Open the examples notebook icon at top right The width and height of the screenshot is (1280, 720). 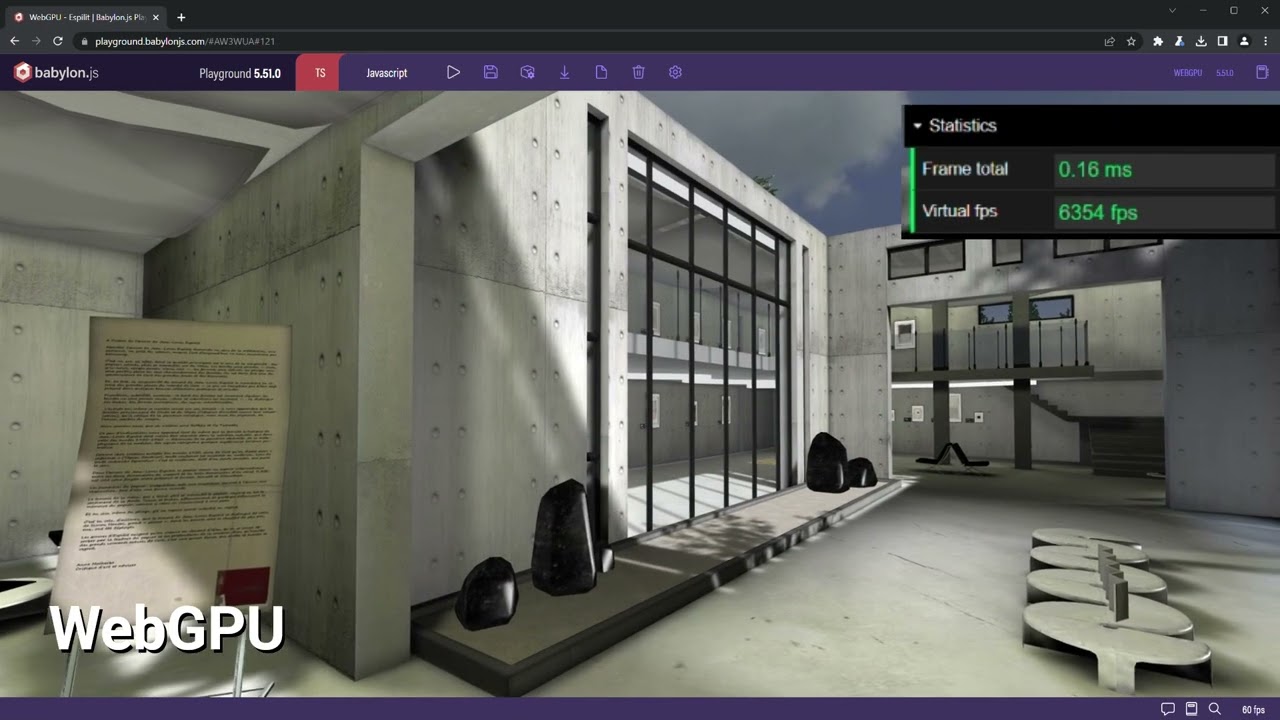(1262, 73)
